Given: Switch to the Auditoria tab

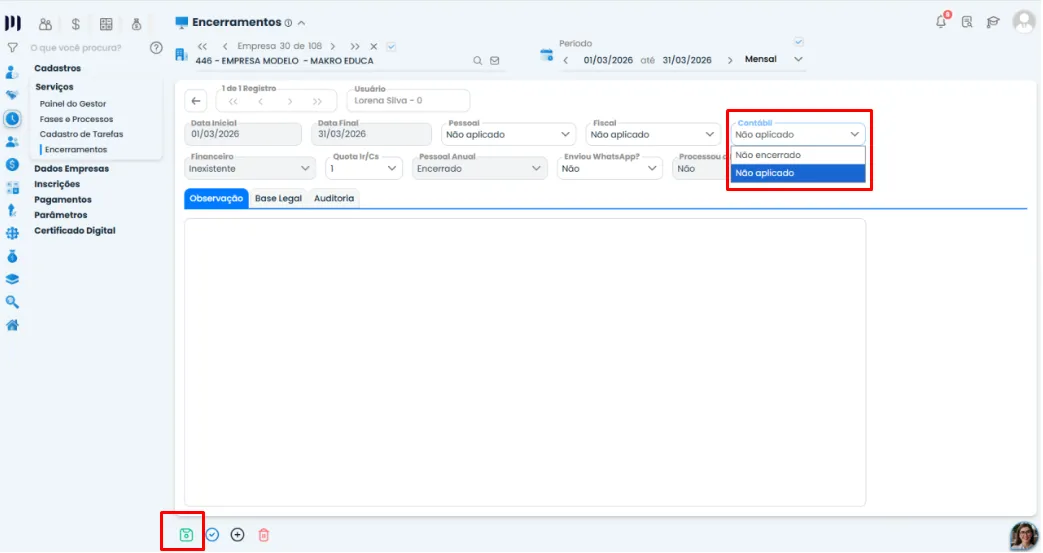Looking at the screenshot, I should (x=335, y=199).
